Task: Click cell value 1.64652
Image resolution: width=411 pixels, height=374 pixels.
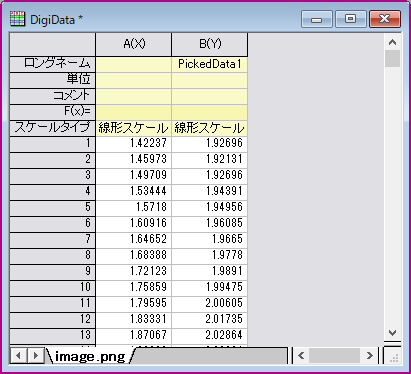Action: 134,240
